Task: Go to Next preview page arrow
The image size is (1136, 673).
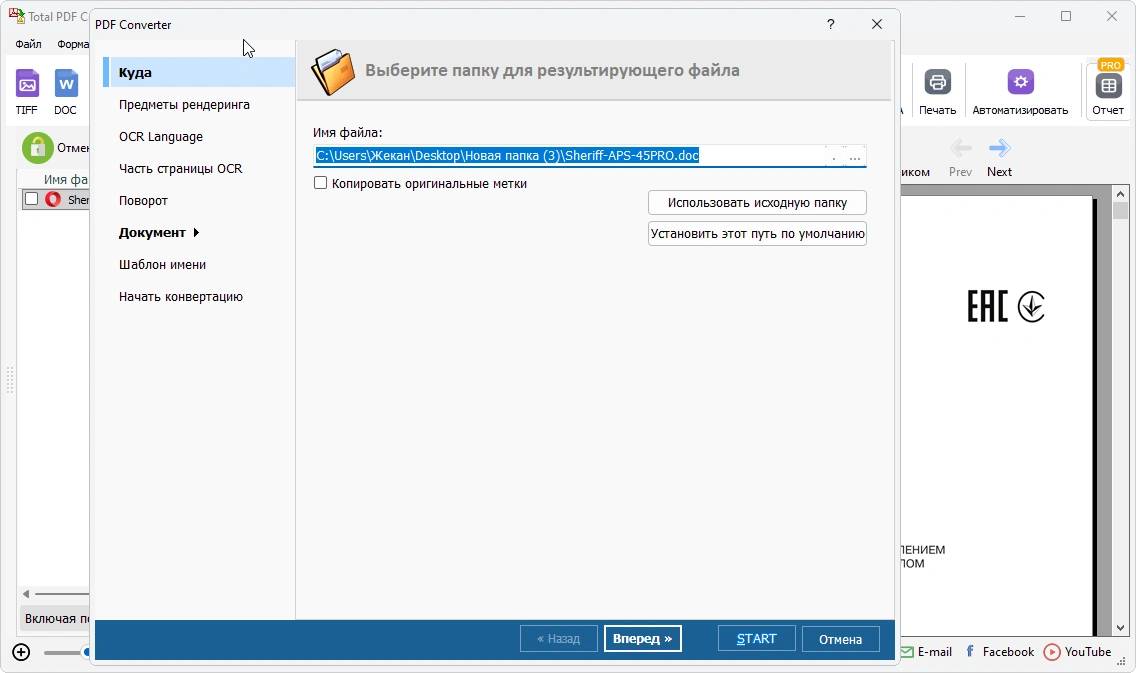Action: (999, 149)
